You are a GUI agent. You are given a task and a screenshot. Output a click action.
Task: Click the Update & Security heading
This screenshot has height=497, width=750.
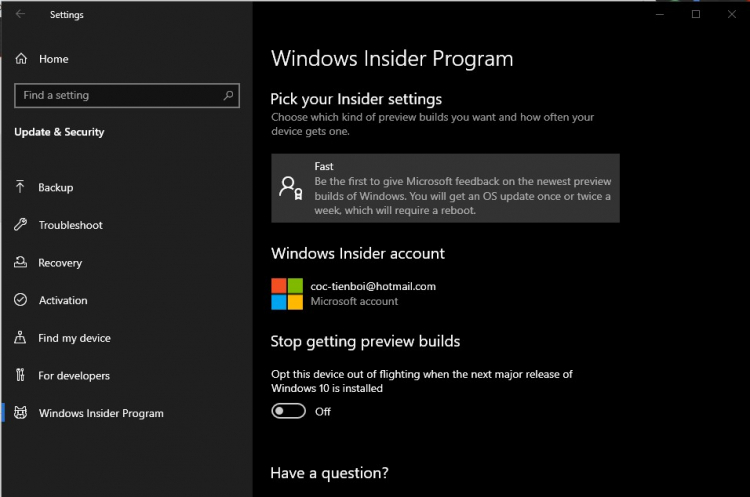[59, 132]
